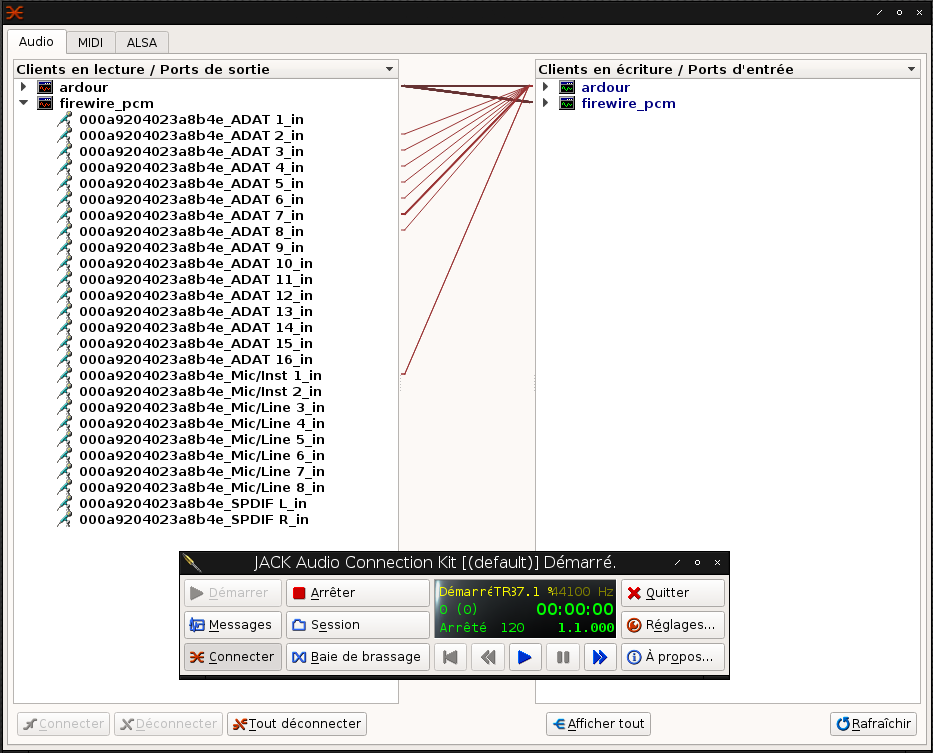933x753 pixels.
Task: Open the À propos dialog
Action: [x=673, y=657]
